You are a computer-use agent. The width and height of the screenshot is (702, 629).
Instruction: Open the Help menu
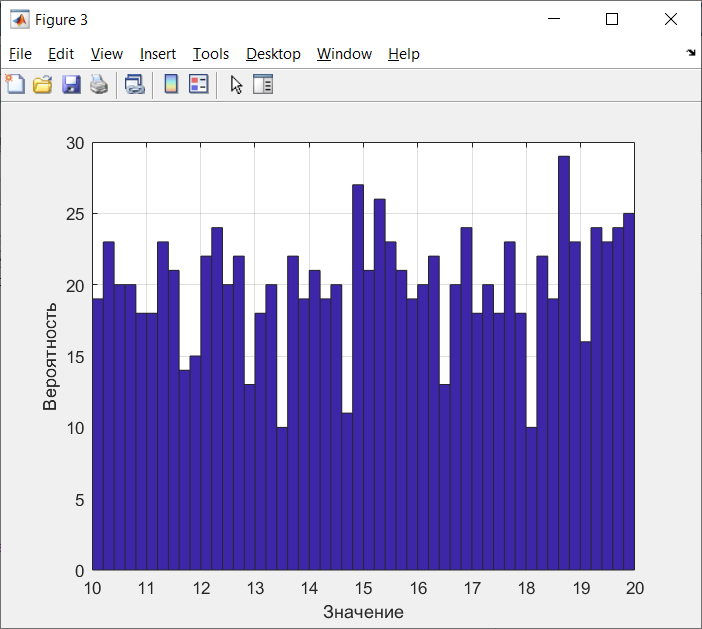pos(404,54)
